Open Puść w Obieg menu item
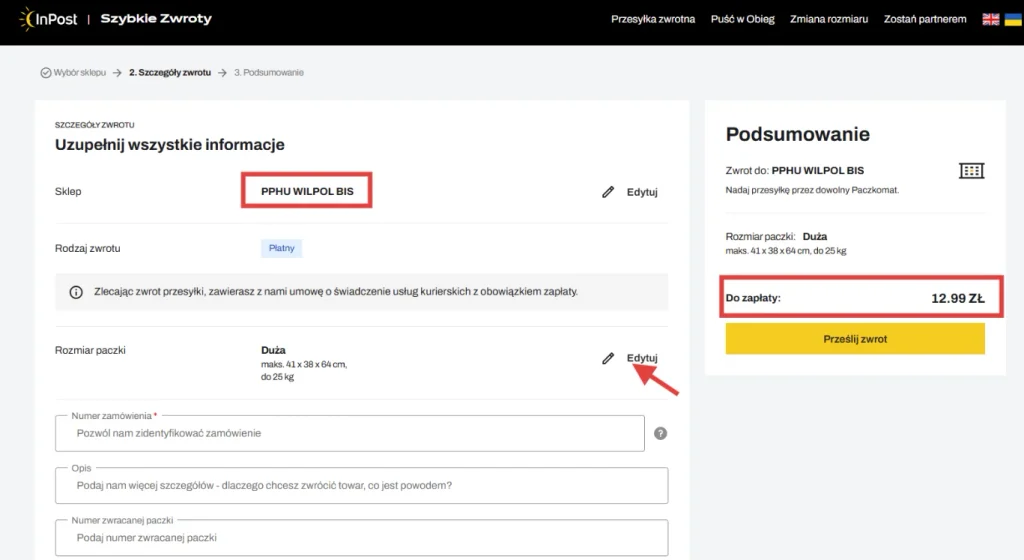 click(x=743, y=19)
